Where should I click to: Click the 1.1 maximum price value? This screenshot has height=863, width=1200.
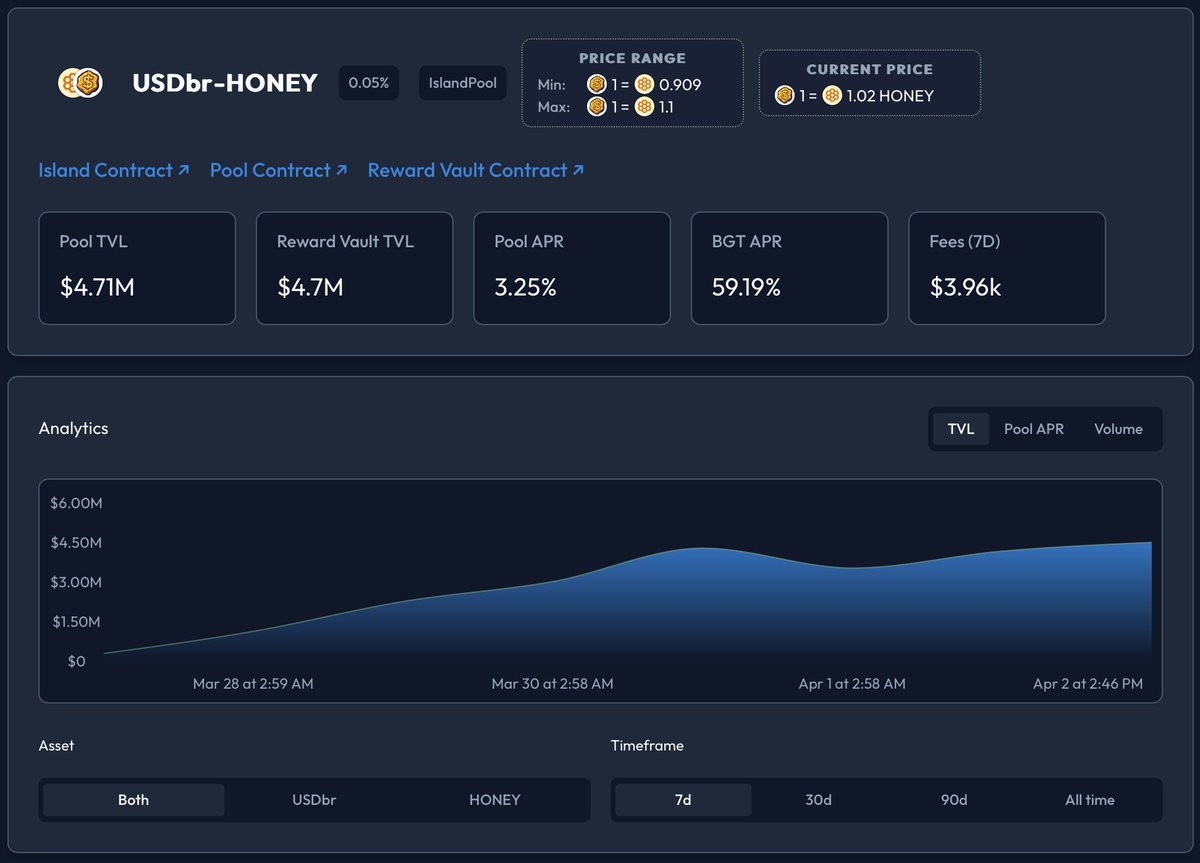tap(666, 107)
